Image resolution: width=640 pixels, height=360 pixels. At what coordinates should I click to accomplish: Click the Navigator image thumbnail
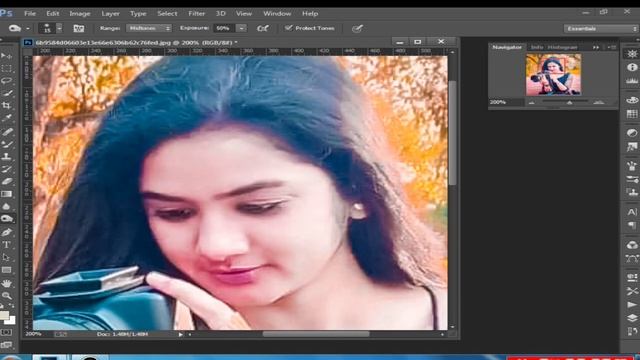553,75
